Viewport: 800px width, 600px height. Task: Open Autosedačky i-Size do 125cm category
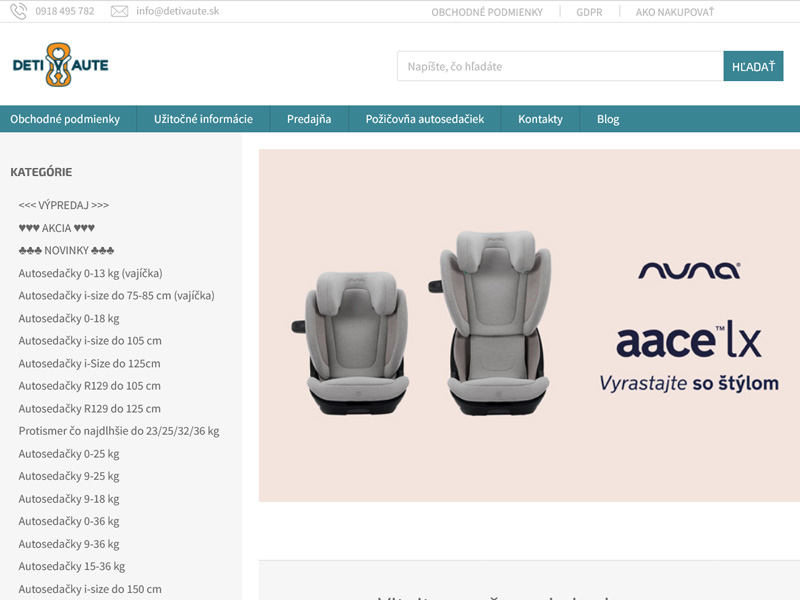[89, 364]
